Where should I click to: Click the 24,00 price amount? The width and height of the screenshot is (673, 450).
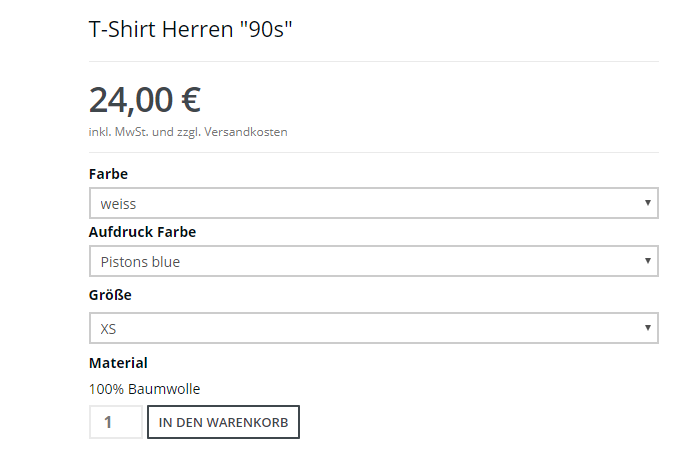130,100
